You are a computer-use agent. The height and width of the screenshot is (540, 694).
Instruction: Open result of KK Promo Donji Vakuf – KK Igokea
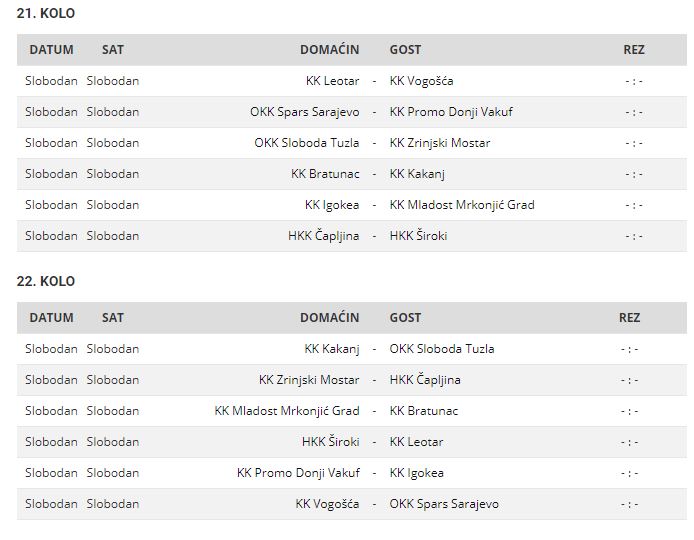click(x=629, y=473)
